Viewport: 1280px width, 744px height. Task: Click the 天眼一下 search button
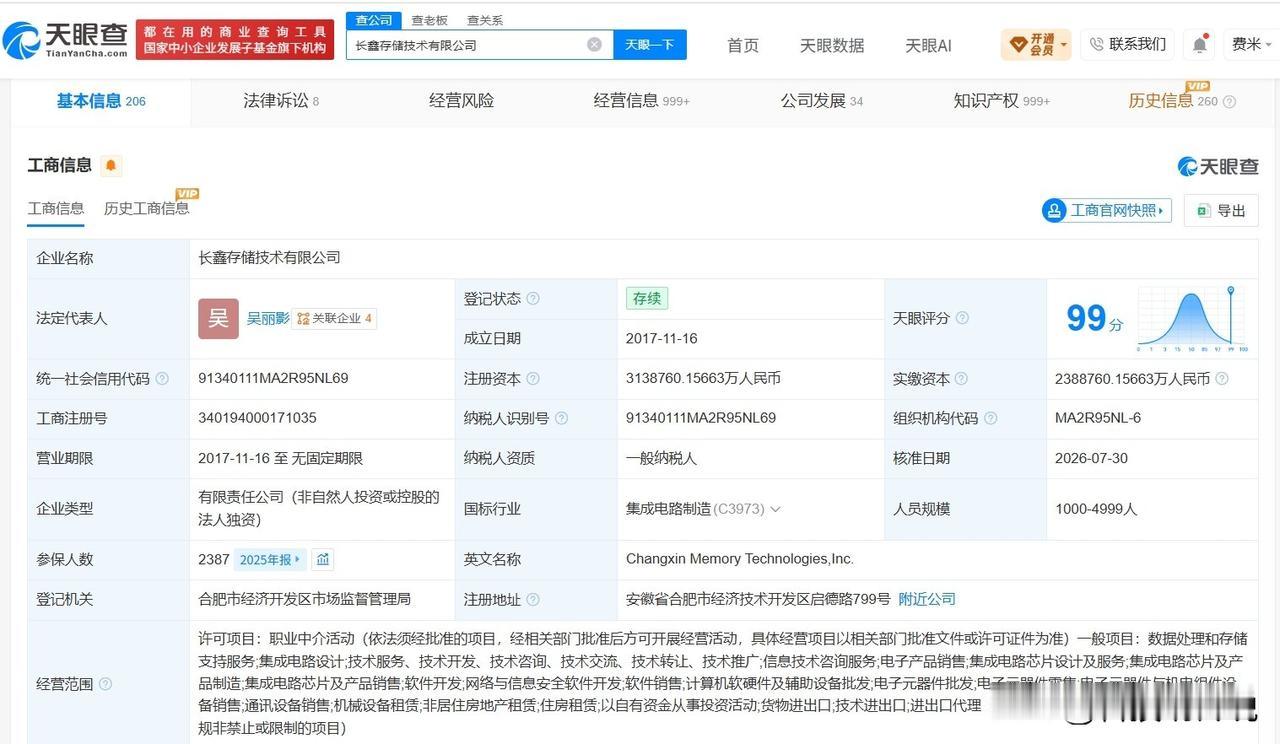[650, 44]
